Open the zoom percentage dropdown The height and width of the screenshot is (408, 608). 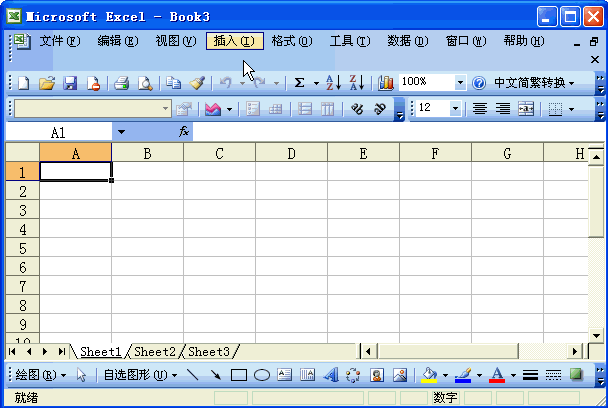[460, 83]
